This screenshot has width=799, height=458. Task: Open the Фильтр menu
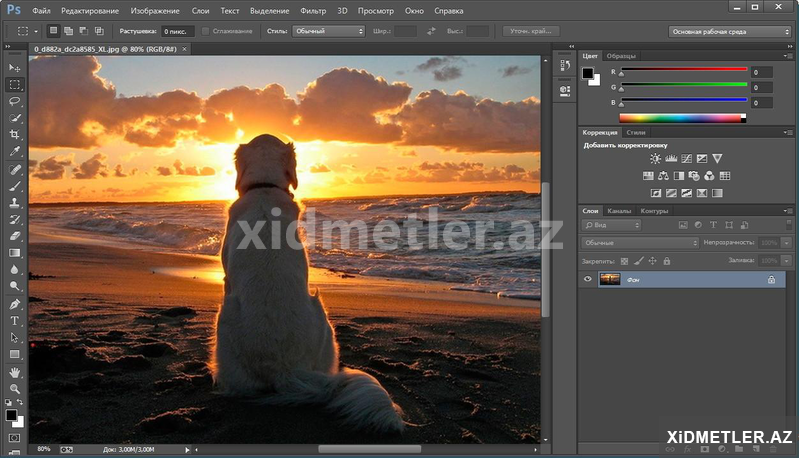[313, 9]
